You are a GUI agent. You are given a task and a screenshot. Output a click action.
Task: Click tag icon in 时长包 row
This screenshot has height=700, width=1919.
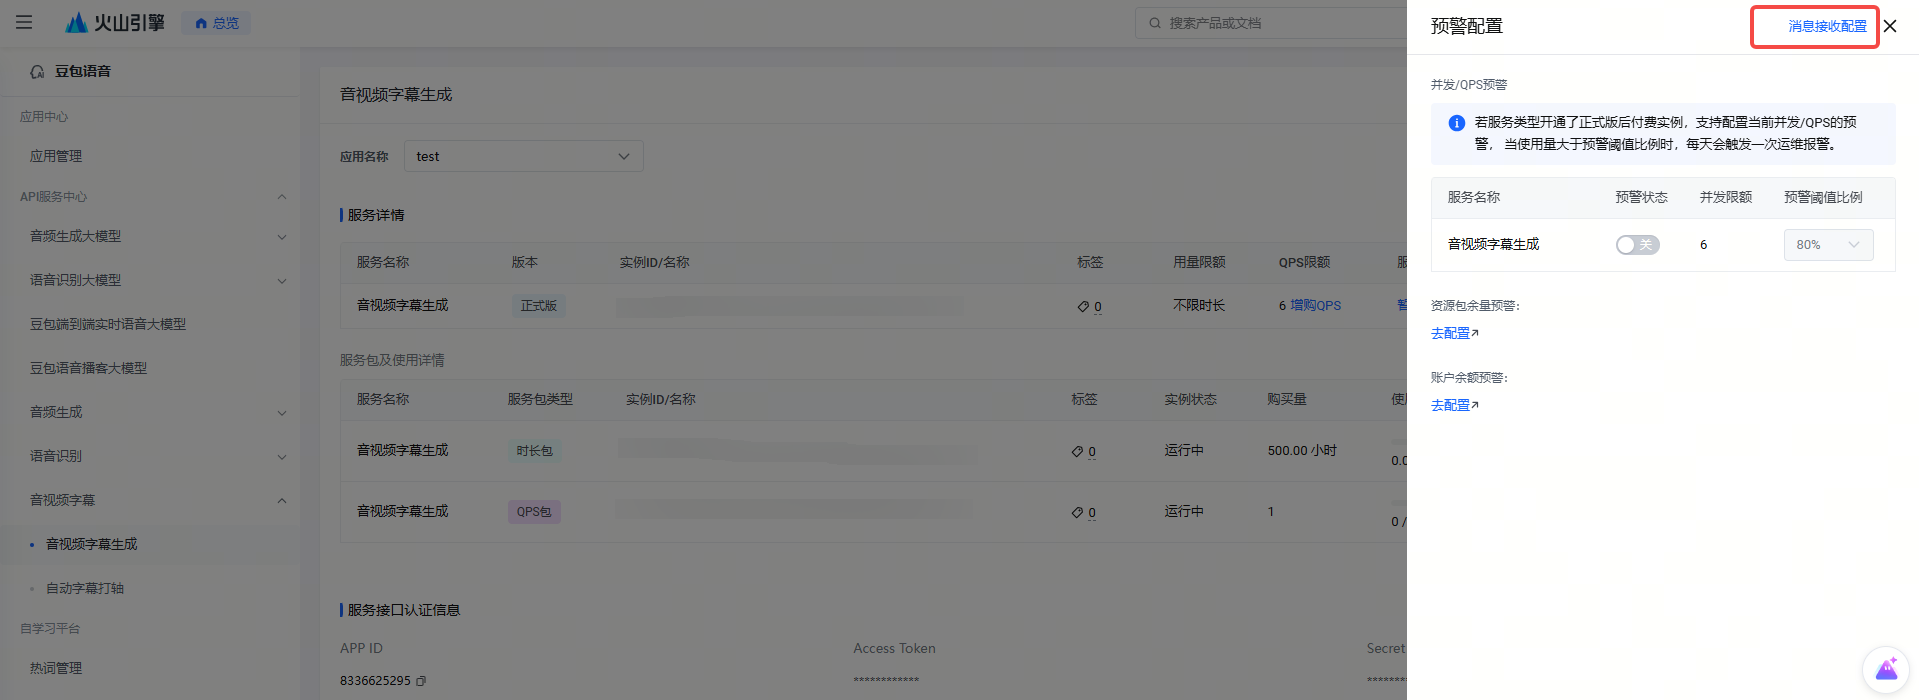tap(1077, 451)
